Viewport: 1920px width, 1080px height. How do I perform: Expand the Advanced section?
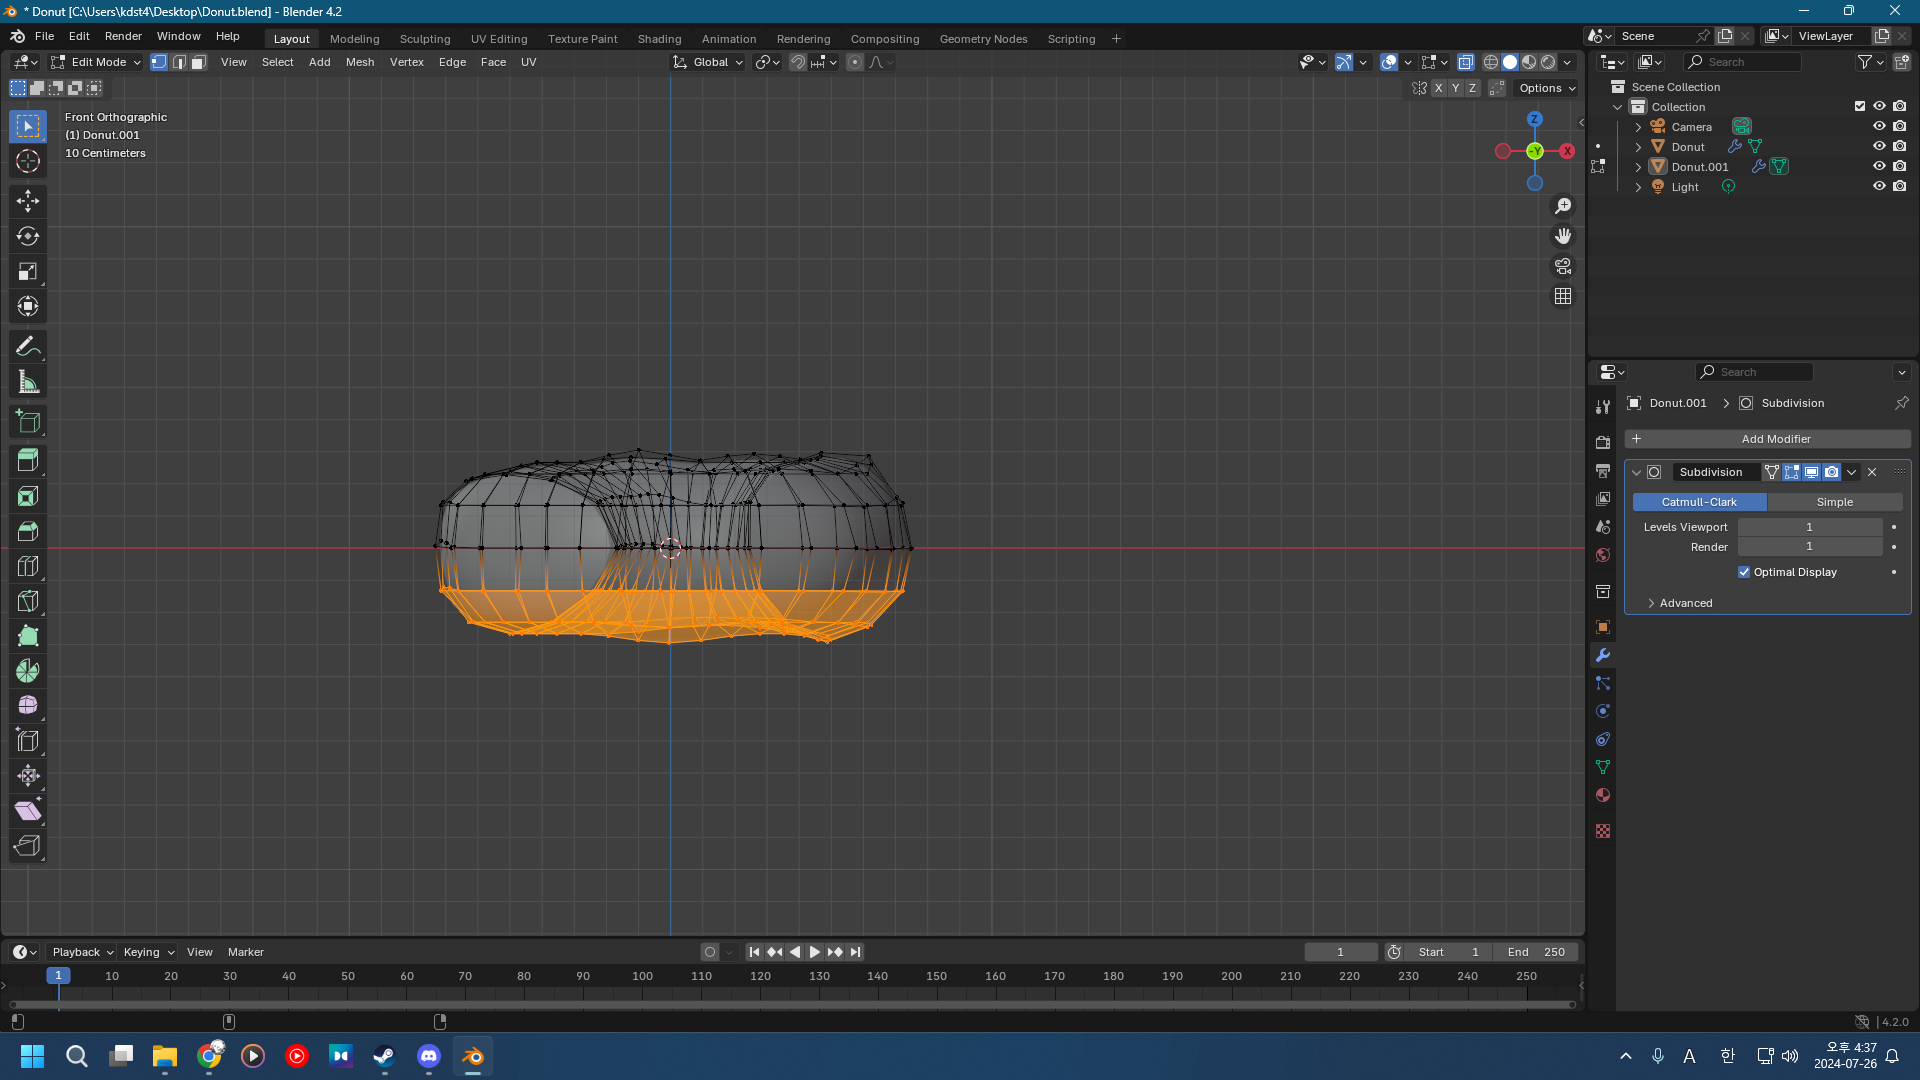click(x=1685, y=603)
